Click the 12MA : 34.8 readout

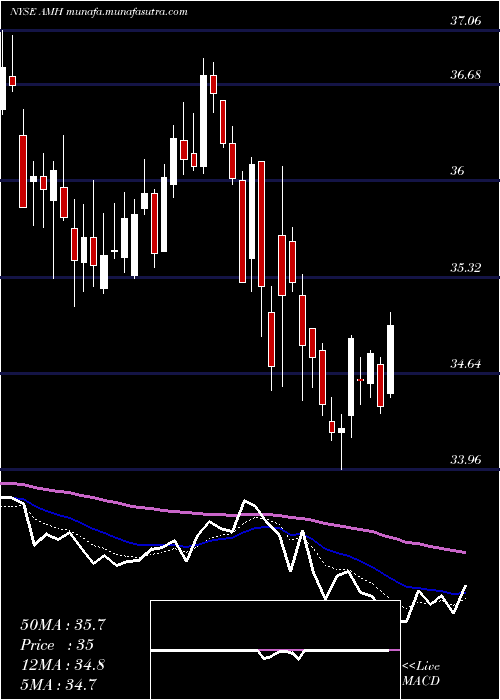tap(62, 665)
